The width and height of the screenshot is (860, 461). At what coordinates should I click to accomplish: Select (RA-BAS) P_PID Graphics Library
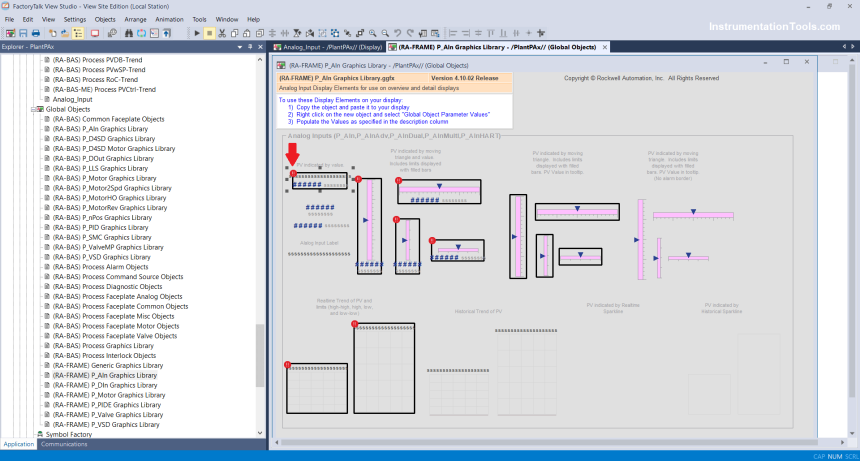100,227
